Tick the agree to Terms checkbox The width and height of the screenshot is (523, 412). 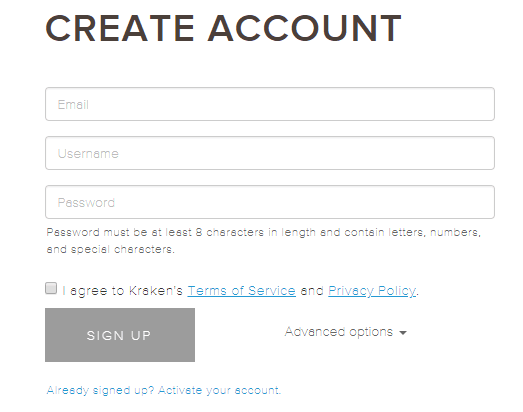pyautogui.click(x=51, y=288)
